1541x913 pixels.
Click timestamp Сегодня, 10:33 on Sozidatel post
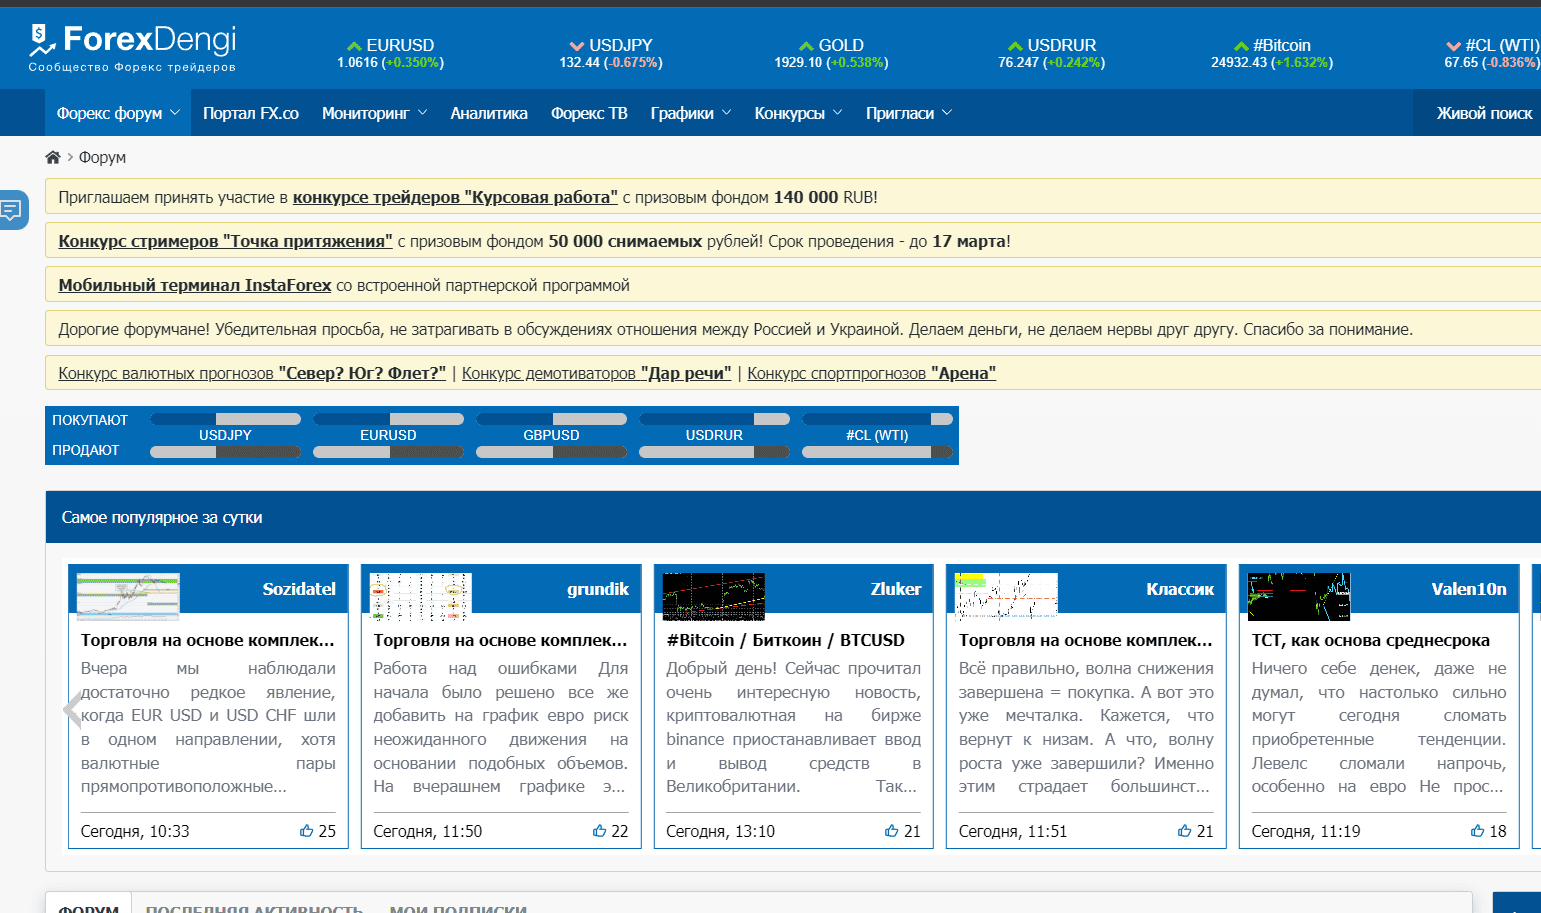click(135, 831)
